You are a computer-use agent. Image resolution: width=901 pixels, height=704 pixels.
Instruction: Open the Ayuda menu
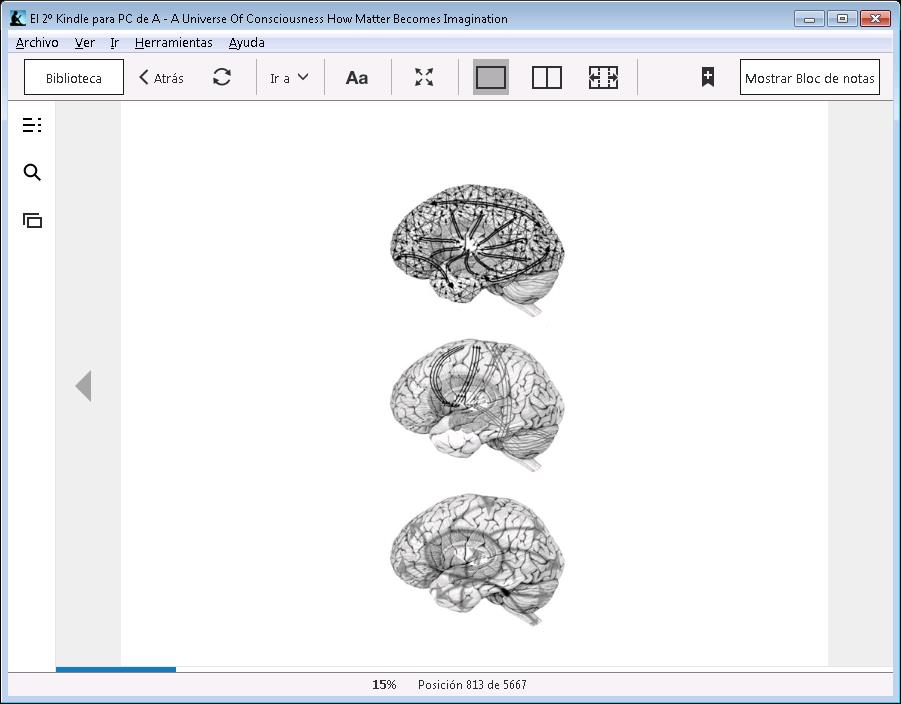(246, 42)
